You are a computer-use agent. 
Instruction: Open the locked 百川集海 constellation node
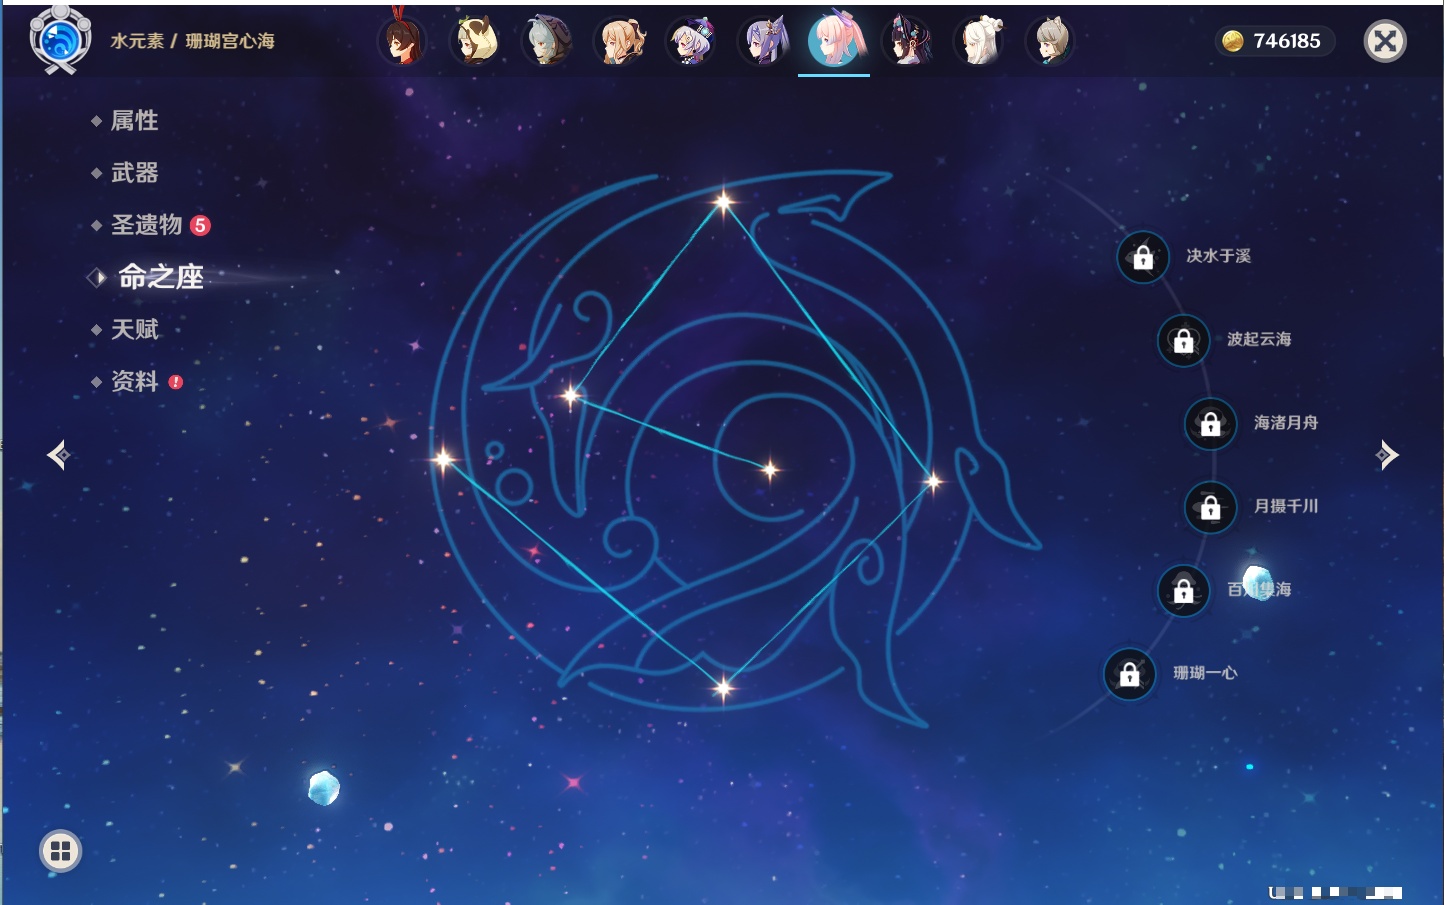point(1184,590)
